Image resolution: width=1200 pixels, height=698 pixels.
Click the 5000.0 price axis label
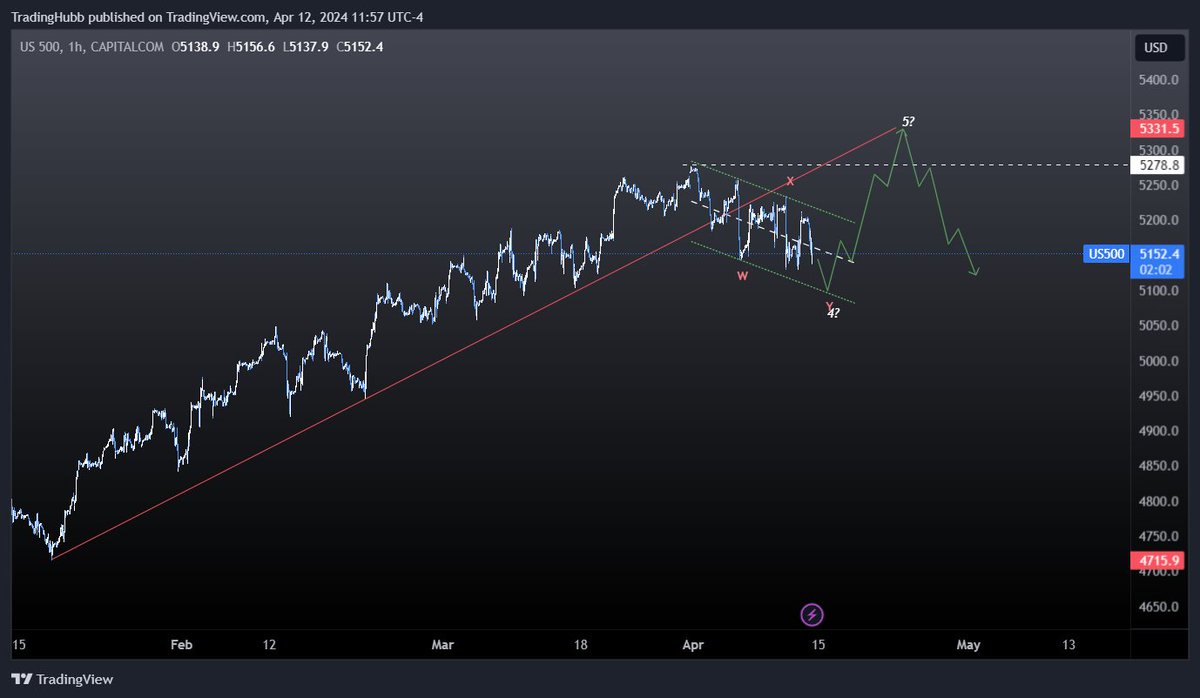click(x=1160, y=361)
